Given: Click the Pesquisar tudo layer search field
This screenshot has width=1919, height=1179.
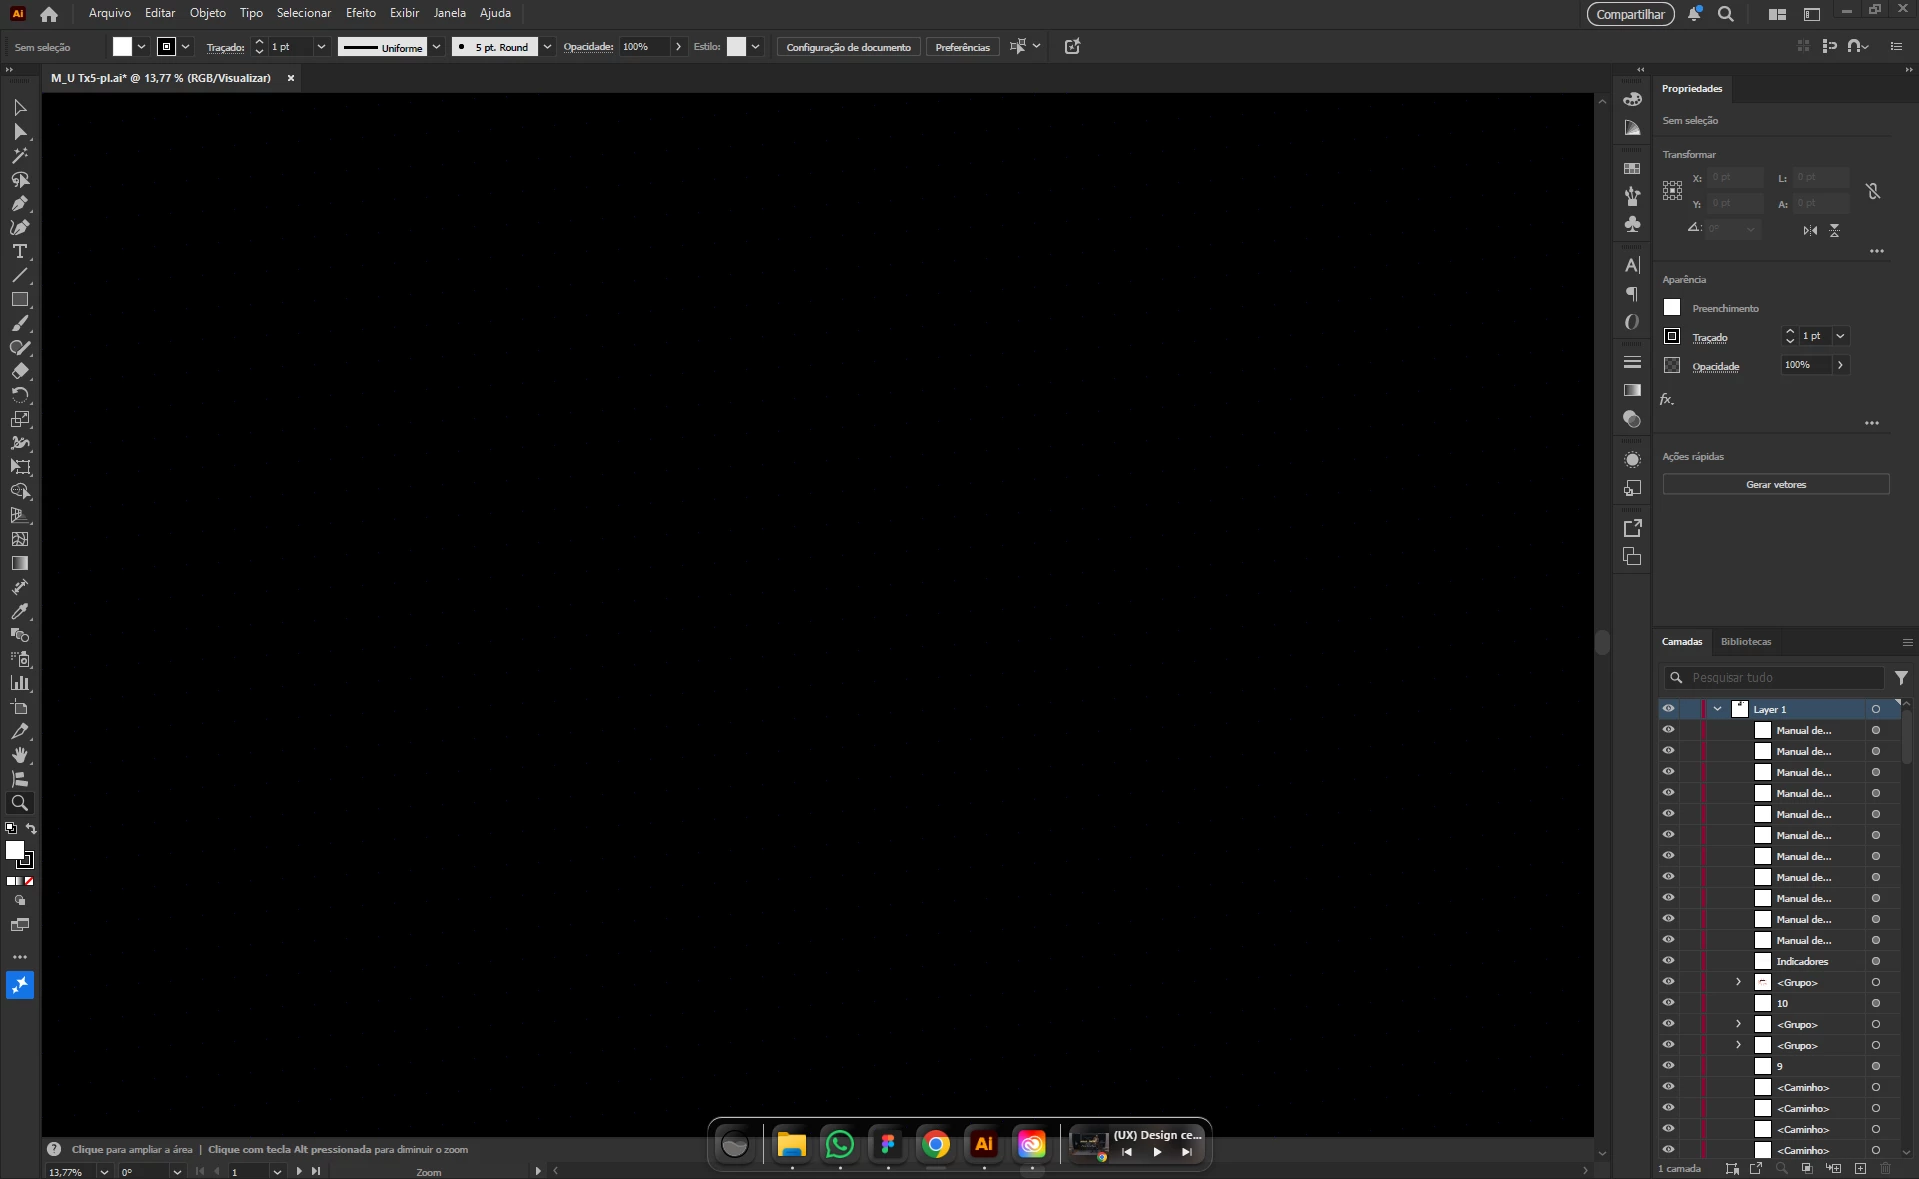Looking at the screenshot, I should [x=1773, y=678].
